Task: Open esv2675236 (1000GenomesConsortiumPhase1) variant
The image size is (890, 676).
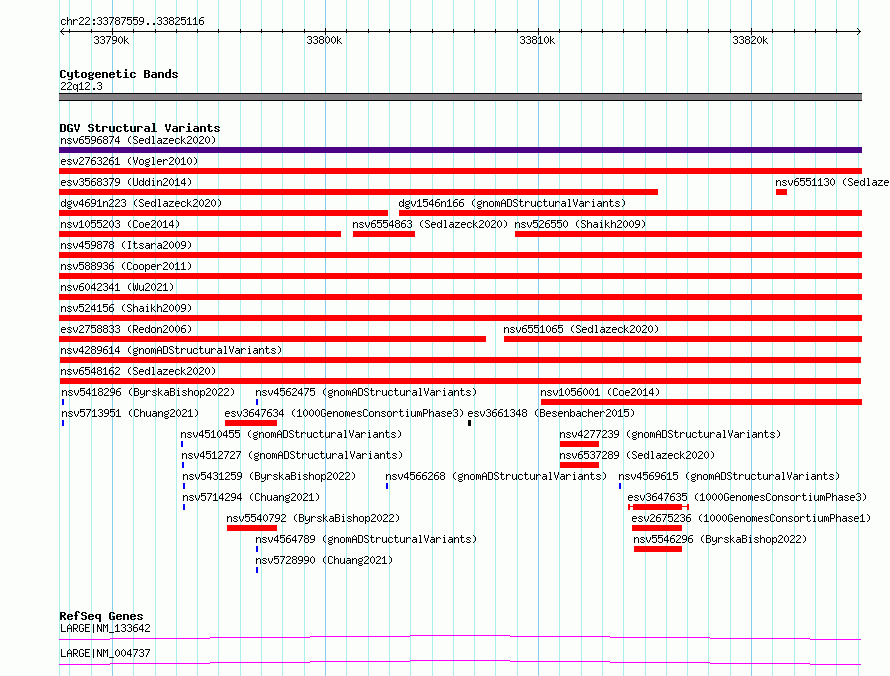Action: pos(751,518)
